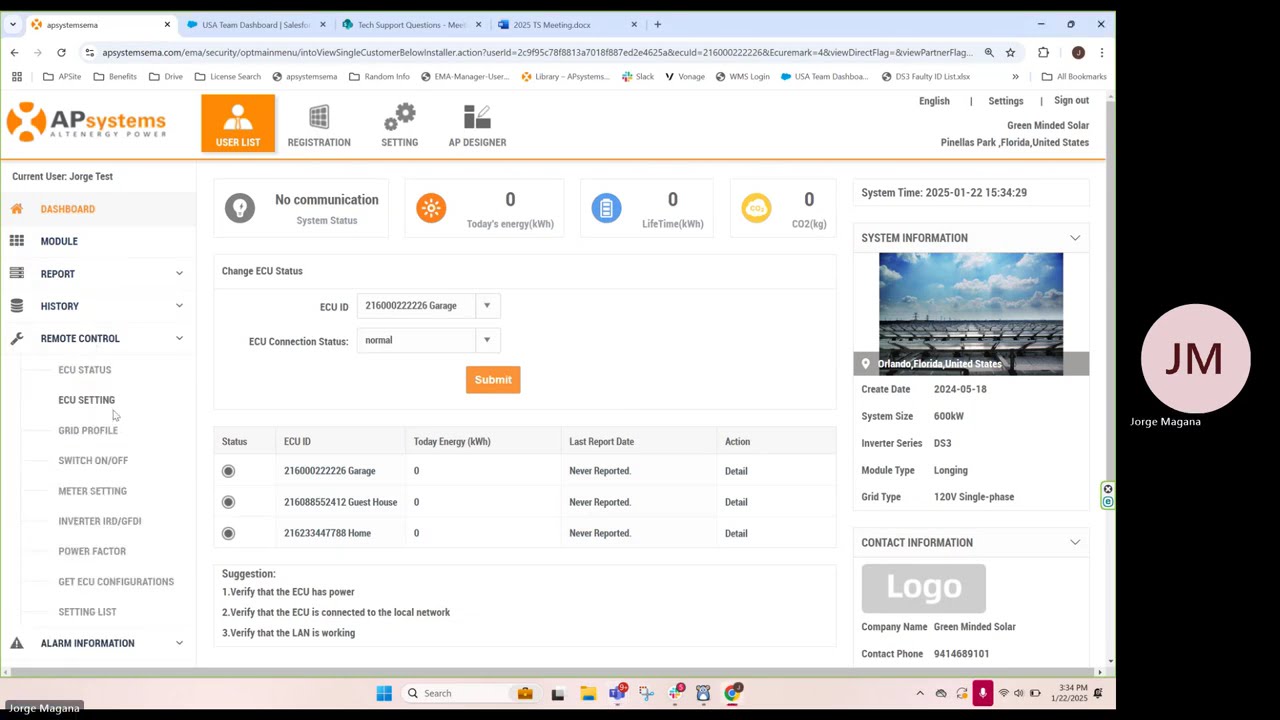Click the Remote Control wrench icon
This screenshot has height=720, width=1280.
(17, 338)
